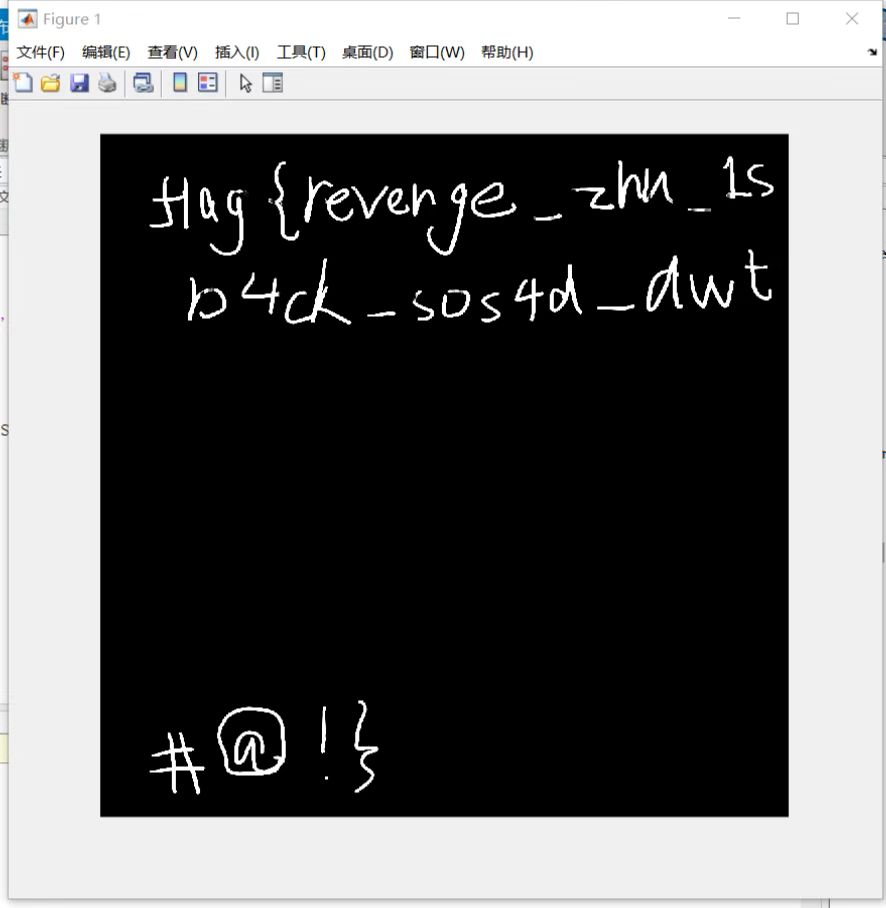This screenshot has height=908, width=886.
Task: Click the Link Plot toolbar icon
Action: [x=143, y=83]
